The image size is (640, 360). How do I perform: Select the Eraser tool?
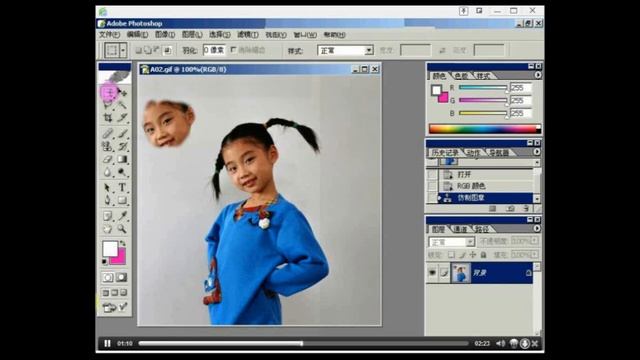[108, 159]
